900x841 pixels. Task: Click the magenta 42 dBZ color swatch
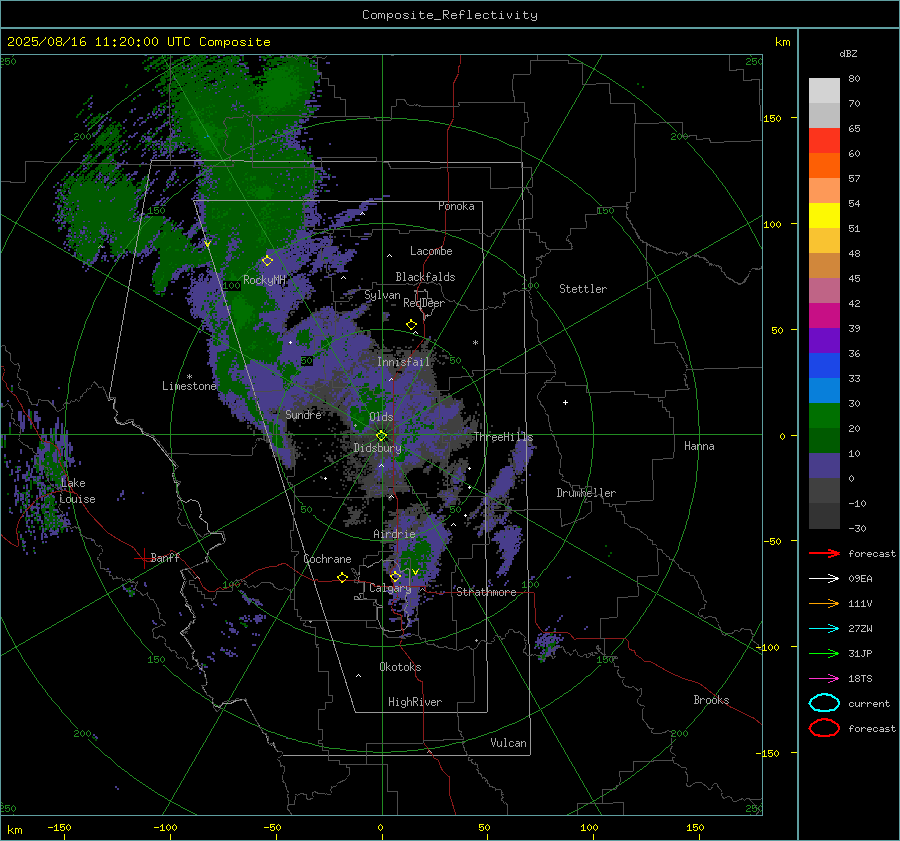click(x=824, y=316)
